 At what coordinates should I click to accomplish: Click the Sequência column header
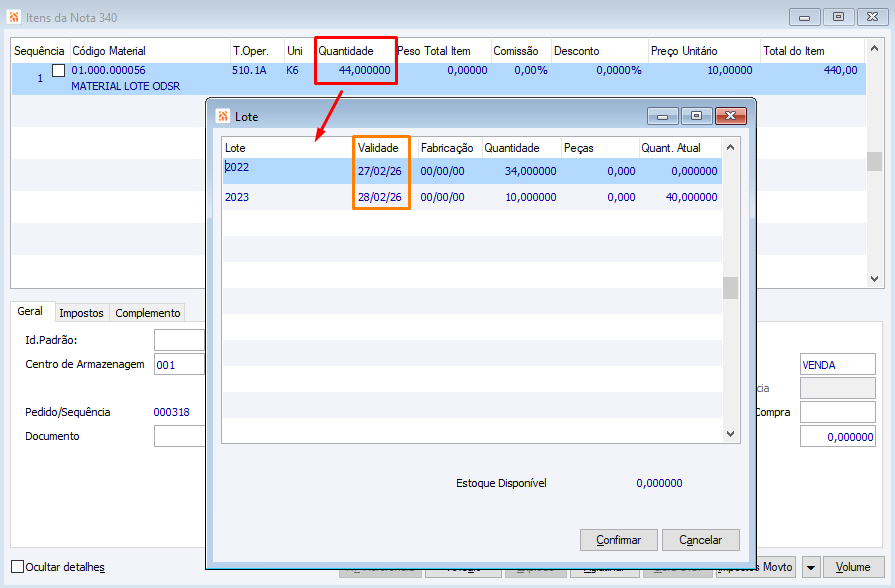point(39,51)
